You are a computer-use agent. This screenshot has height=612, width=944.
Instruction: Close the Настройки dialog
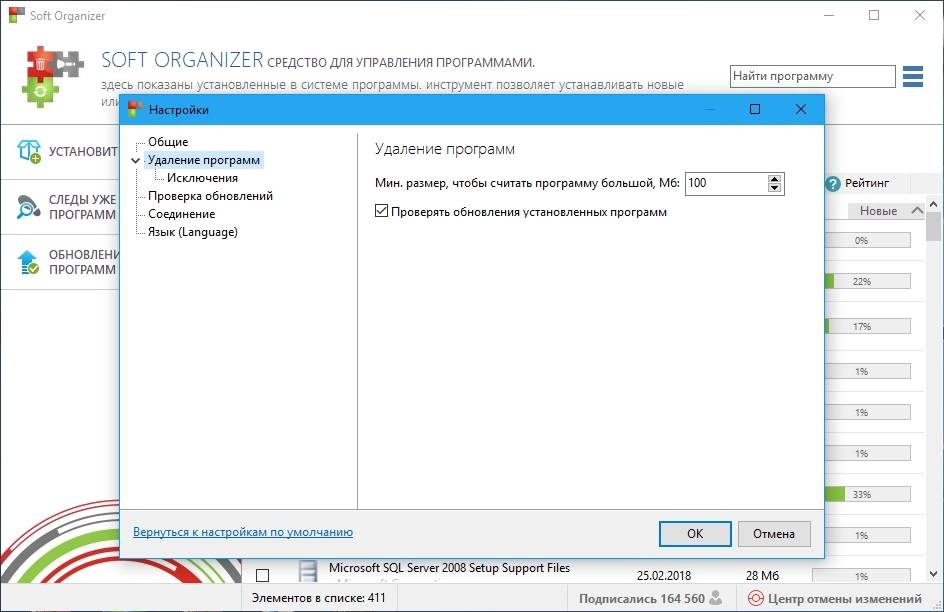point(801,110)
